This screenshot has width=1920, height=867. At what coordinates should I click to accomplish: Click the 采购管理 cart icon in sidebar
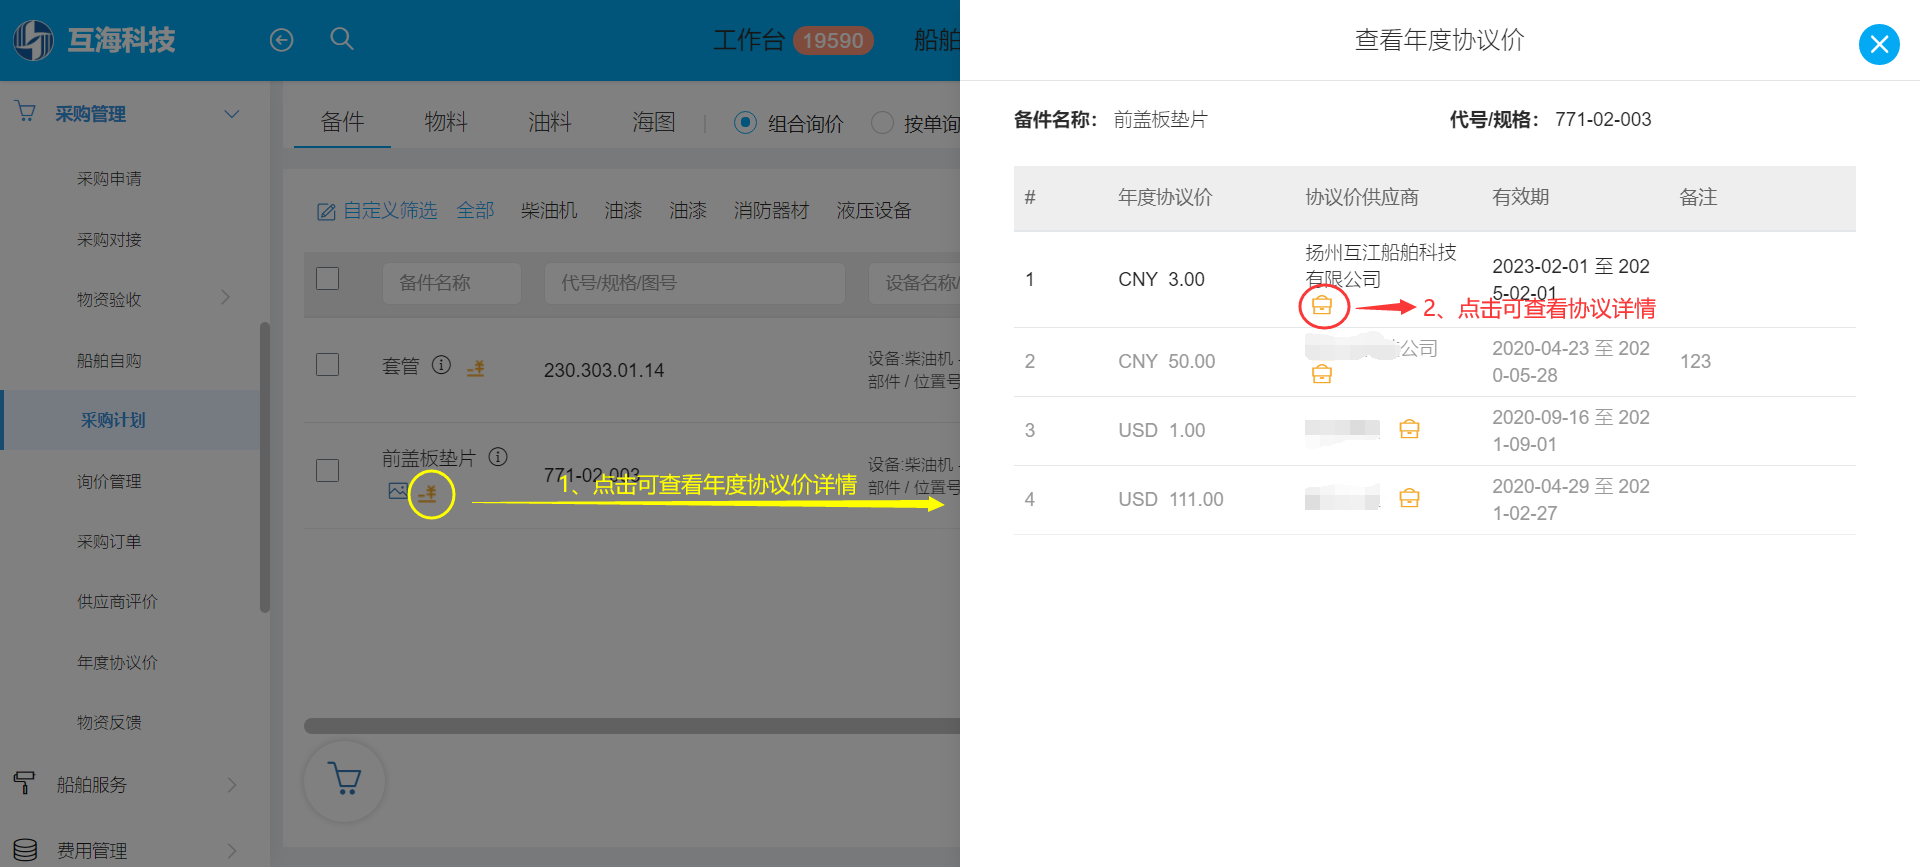tap(26, 112)
